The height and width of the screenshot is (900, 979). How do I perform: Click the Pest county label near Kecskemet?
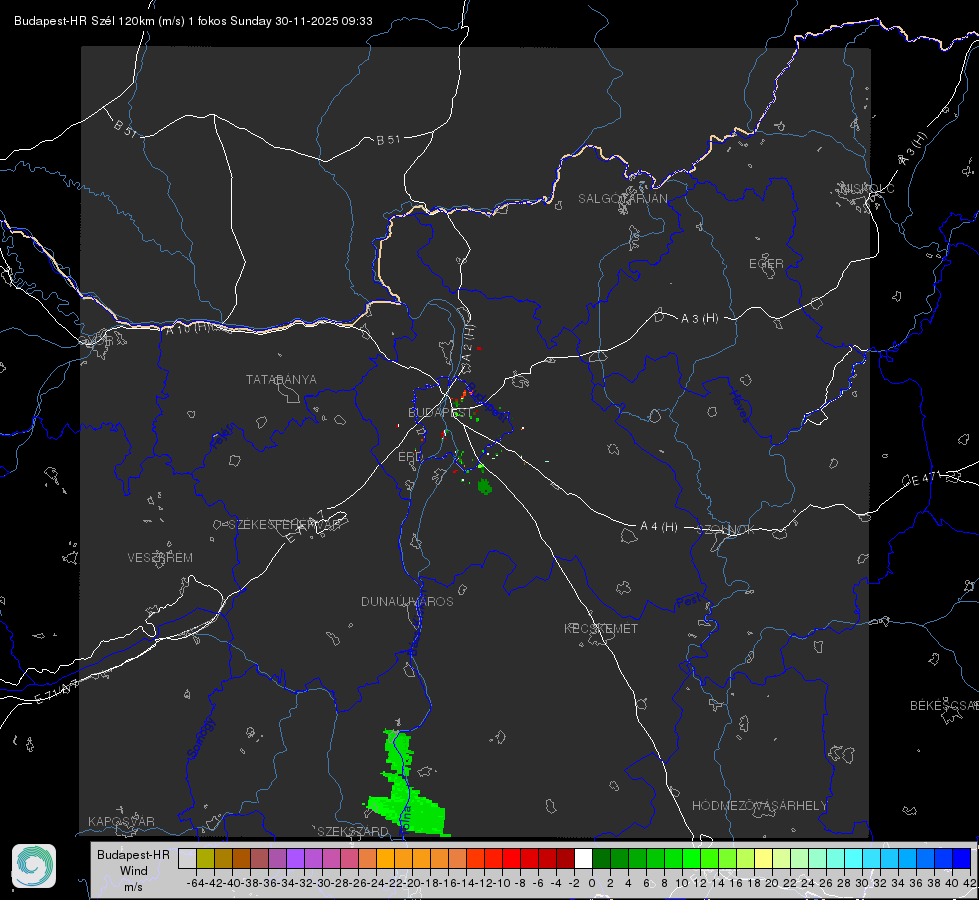pos(687,602)
